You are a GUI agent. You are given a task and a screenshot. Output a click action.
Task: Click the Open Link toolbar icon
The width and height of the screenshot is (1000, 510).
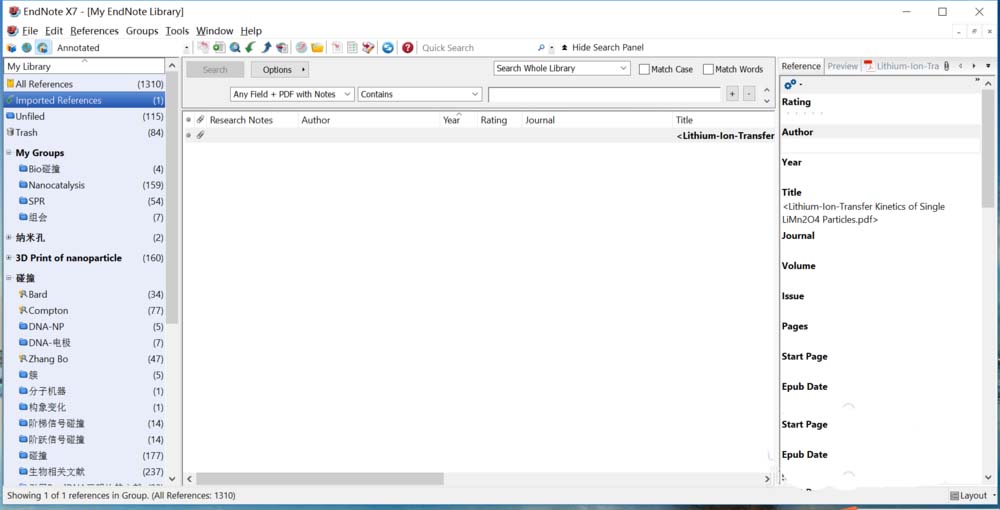302,48
